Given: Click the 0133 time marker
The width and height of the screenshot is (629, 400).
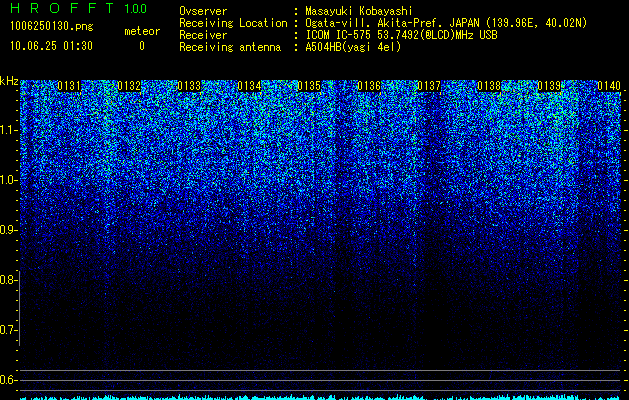Looking at the screenshot, I should (189, 86).
